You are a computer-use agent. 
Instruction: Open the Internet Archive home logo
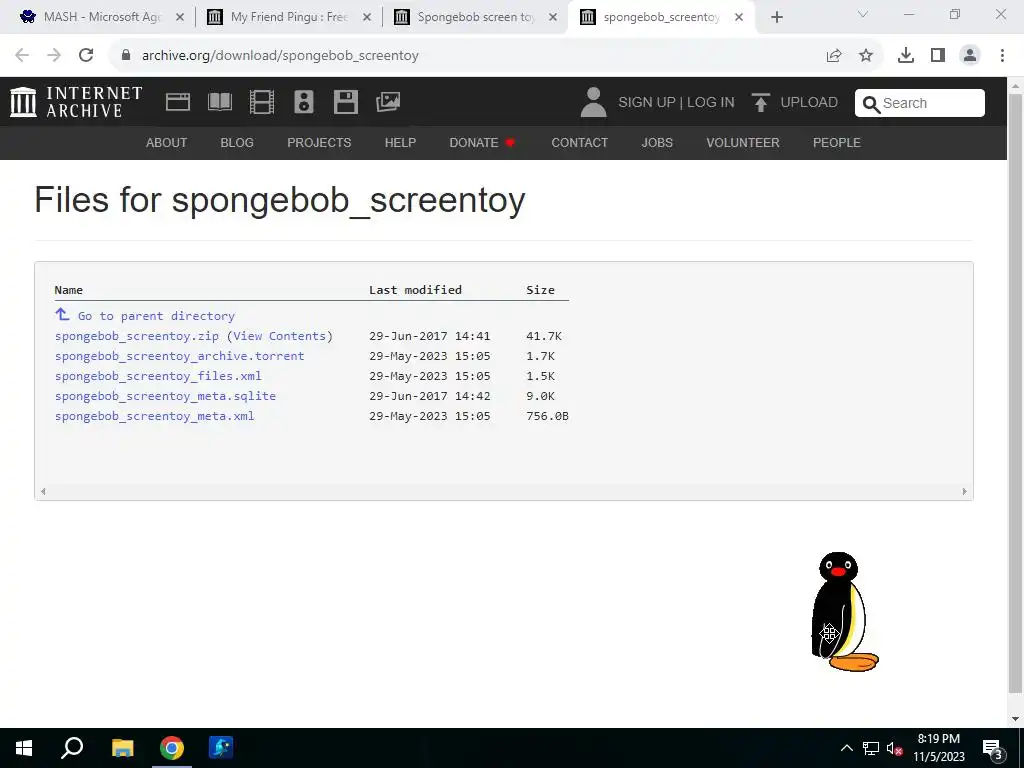(76, 103)
